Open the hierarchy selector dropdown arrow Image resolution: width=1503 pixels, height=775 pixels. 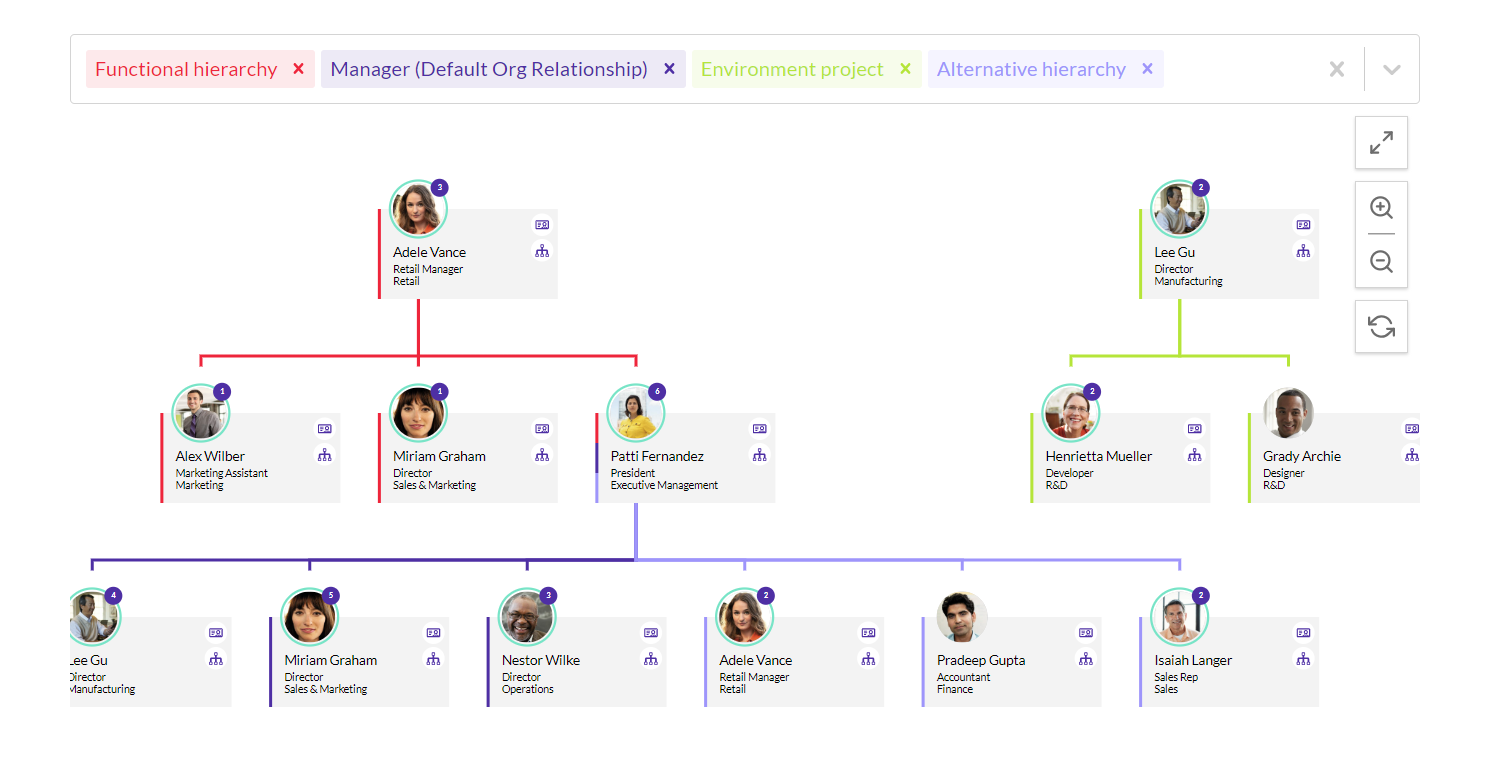(x=1391, y=69)
